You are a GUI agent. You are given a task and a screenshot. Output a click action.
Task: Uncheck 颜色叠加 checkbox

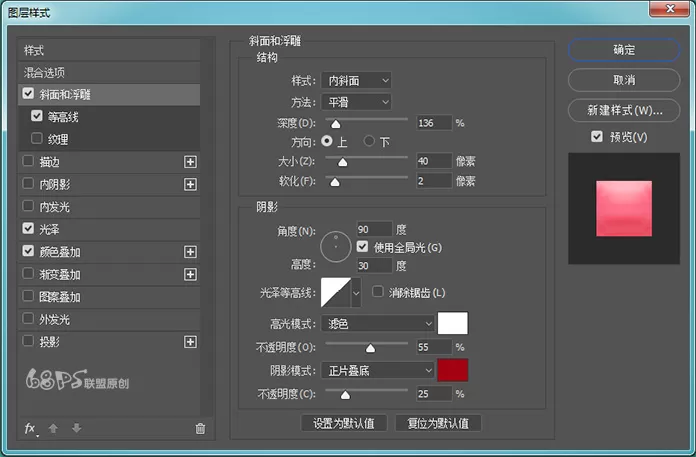point(28,251)
